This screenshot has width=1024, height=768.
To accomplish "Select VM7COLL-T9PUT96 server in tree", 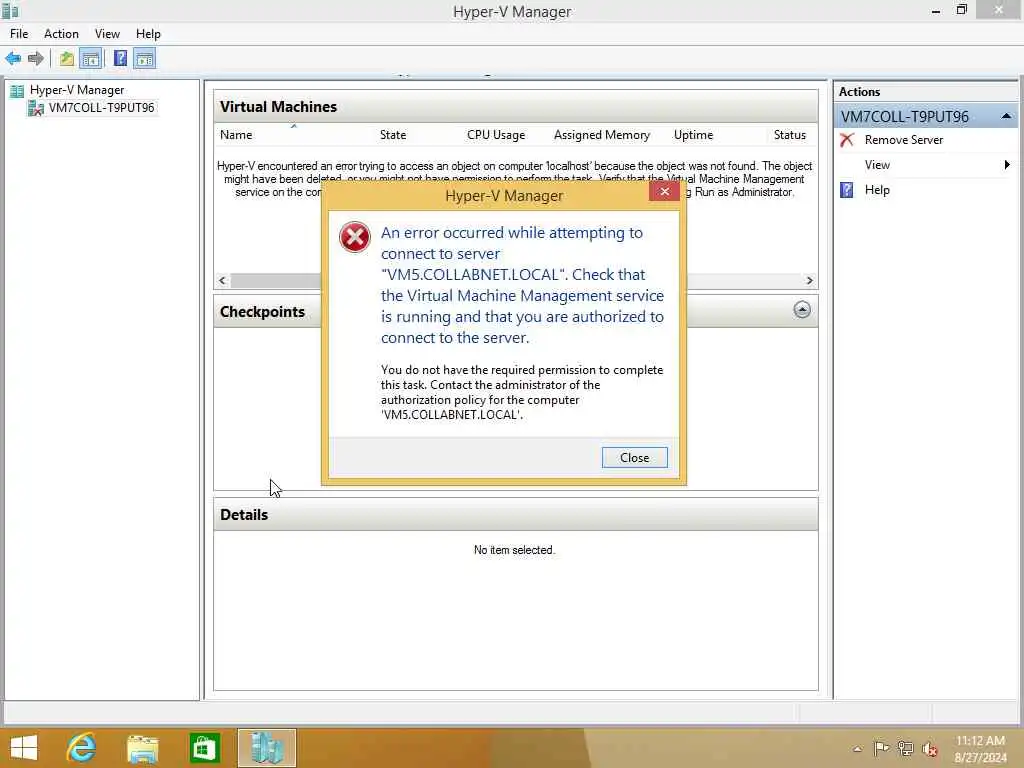I will click(101, 108).
